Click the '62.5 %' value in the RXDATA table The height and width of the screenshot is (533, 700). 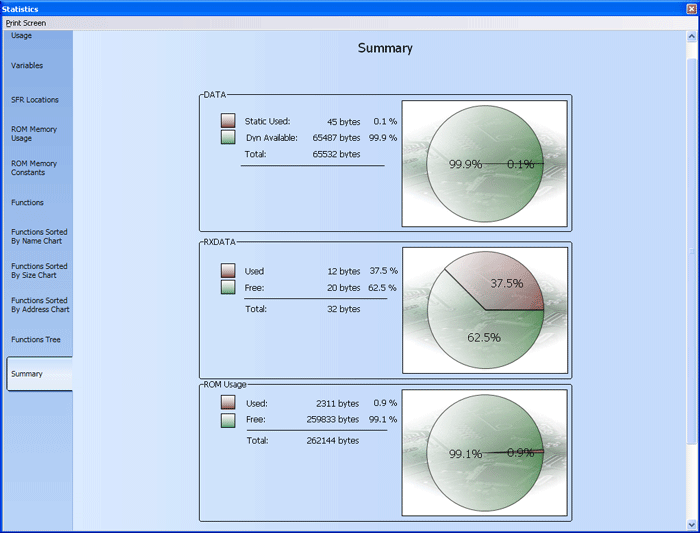[382, 288]
